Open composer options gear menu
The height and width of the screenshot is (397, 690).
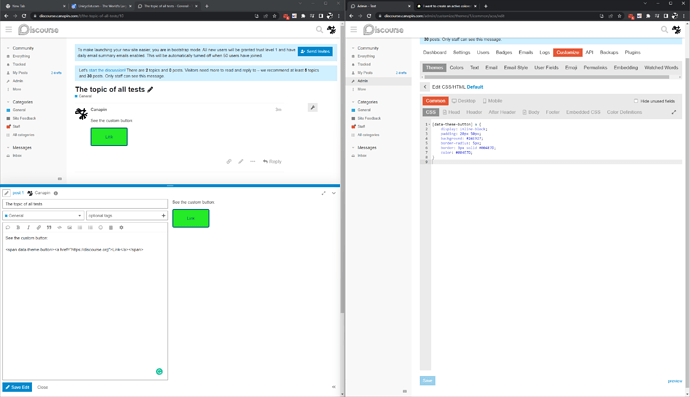[x=121, y=228]
